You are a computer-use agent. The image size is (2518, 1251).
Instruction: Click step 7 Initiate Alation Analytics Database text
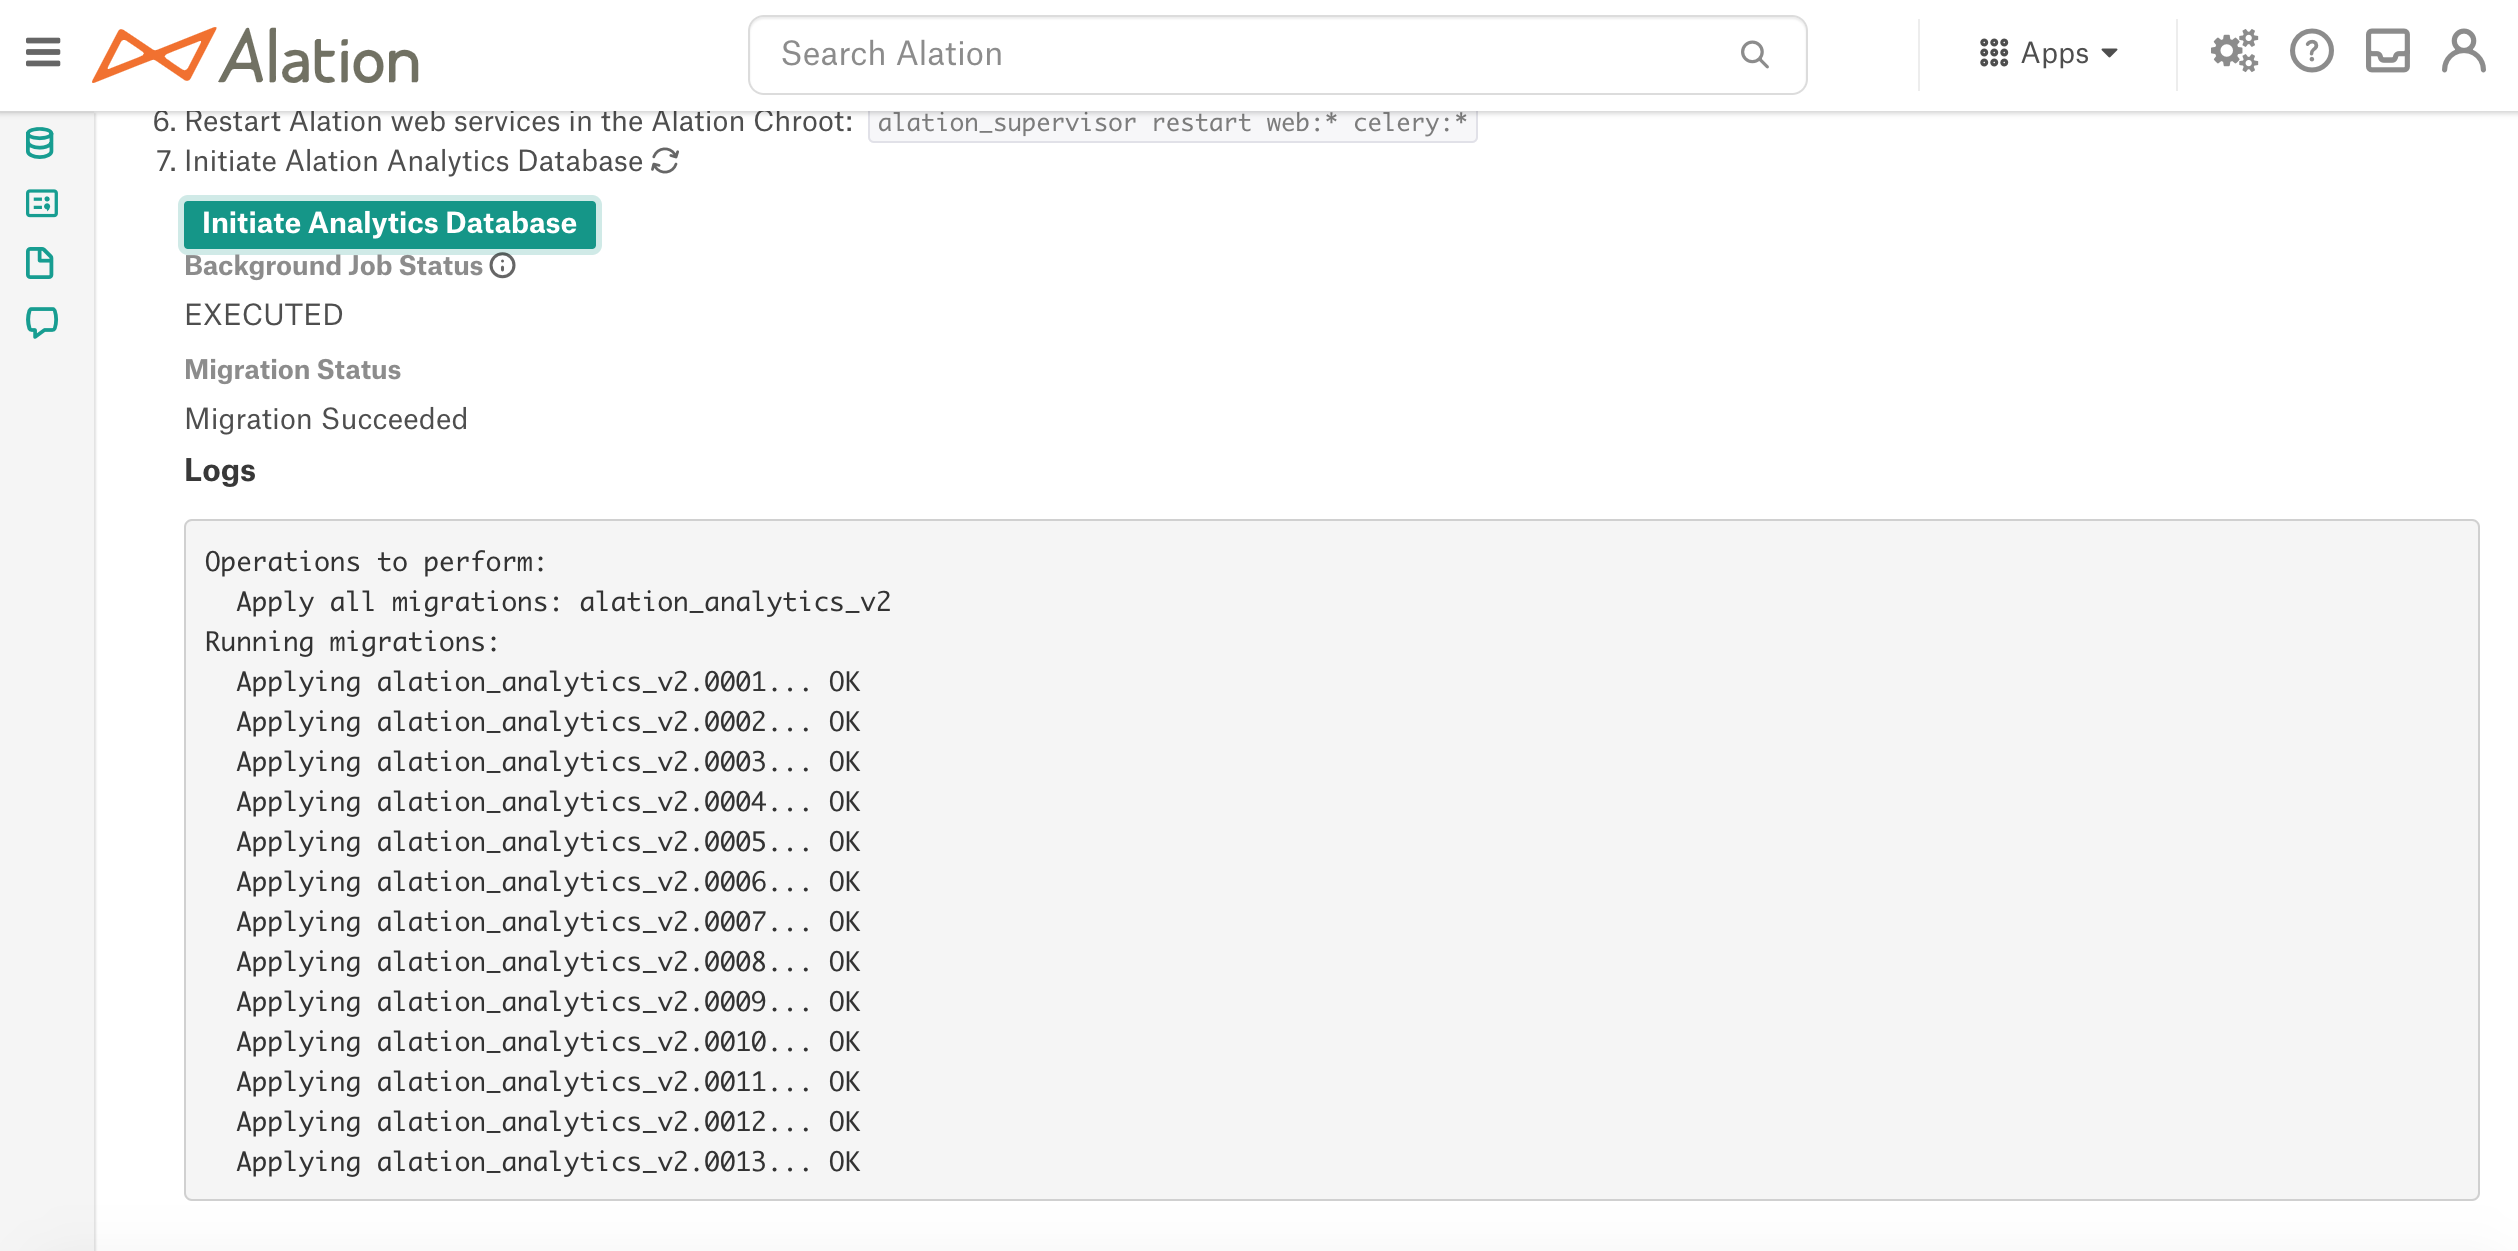coord(414,161)
